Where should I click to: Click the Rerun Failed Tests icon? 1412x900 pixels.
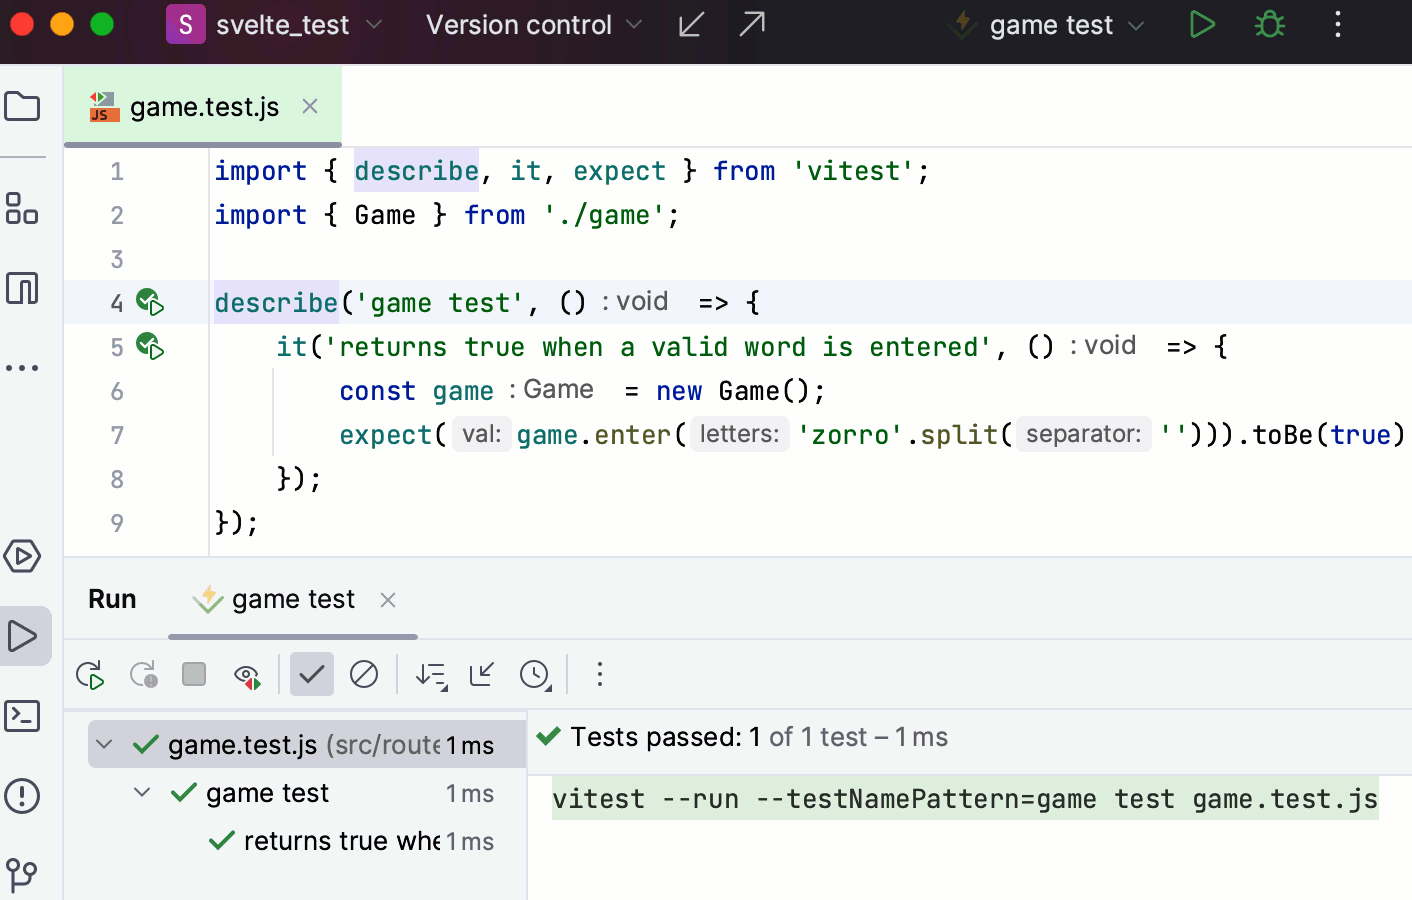(143, 674)
